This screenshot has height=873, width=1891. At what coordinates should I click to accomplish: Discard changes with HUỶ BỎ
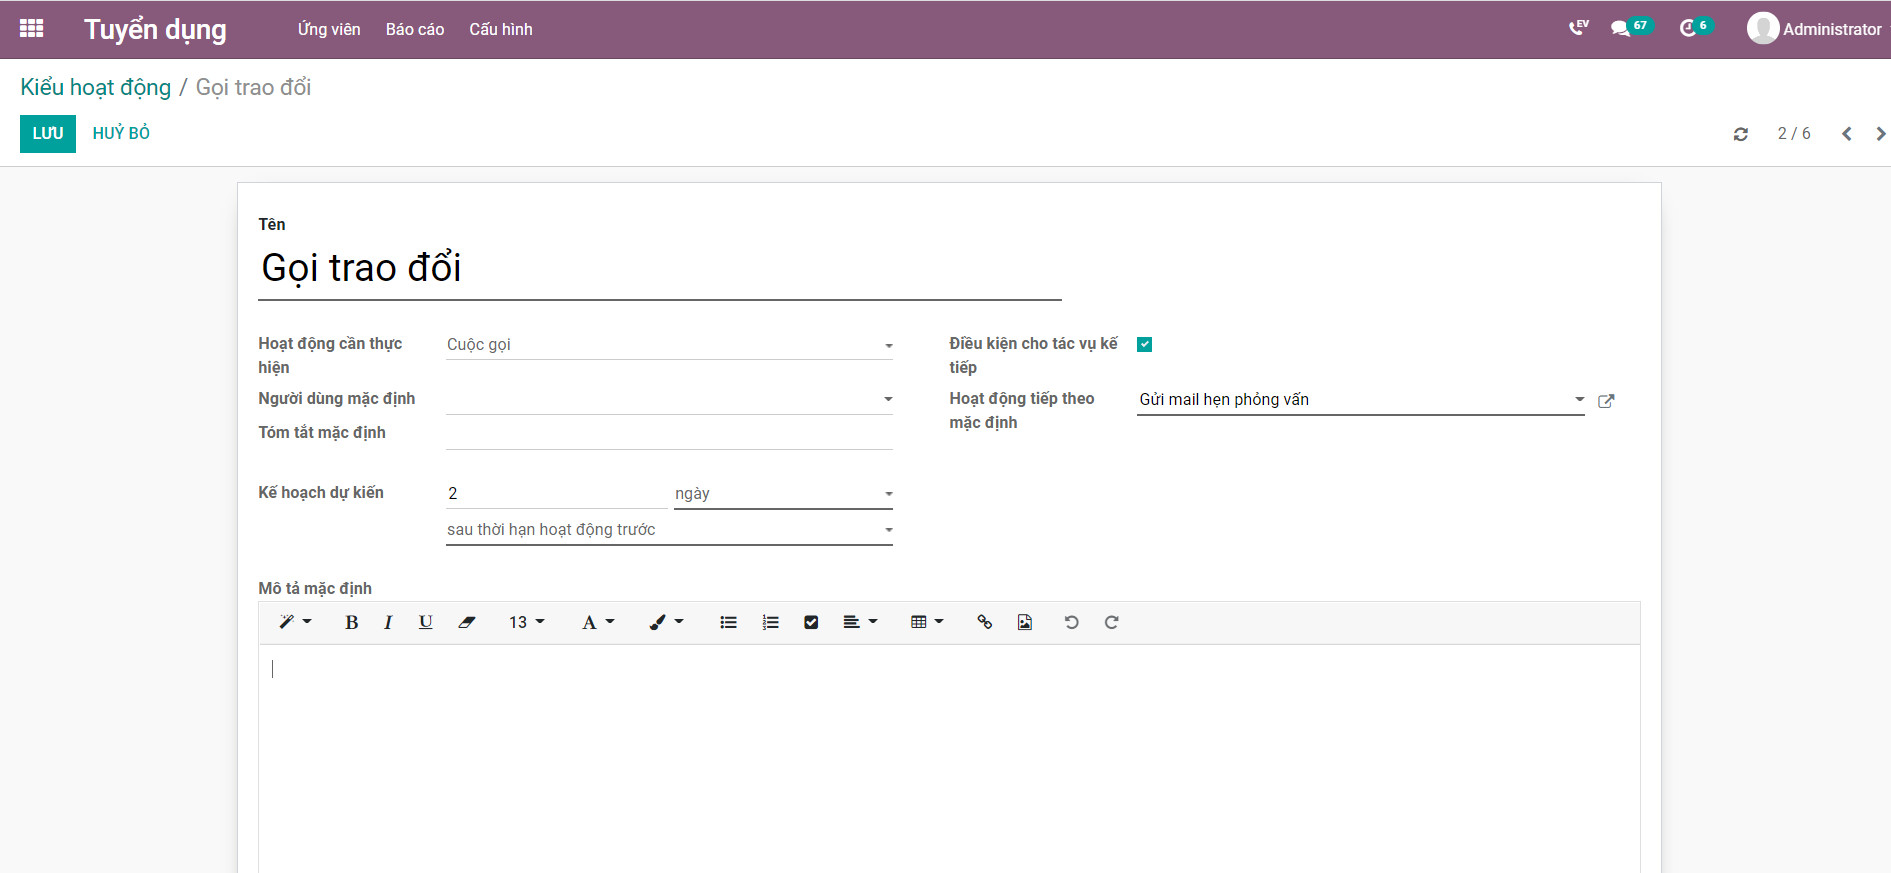point(121,133)
